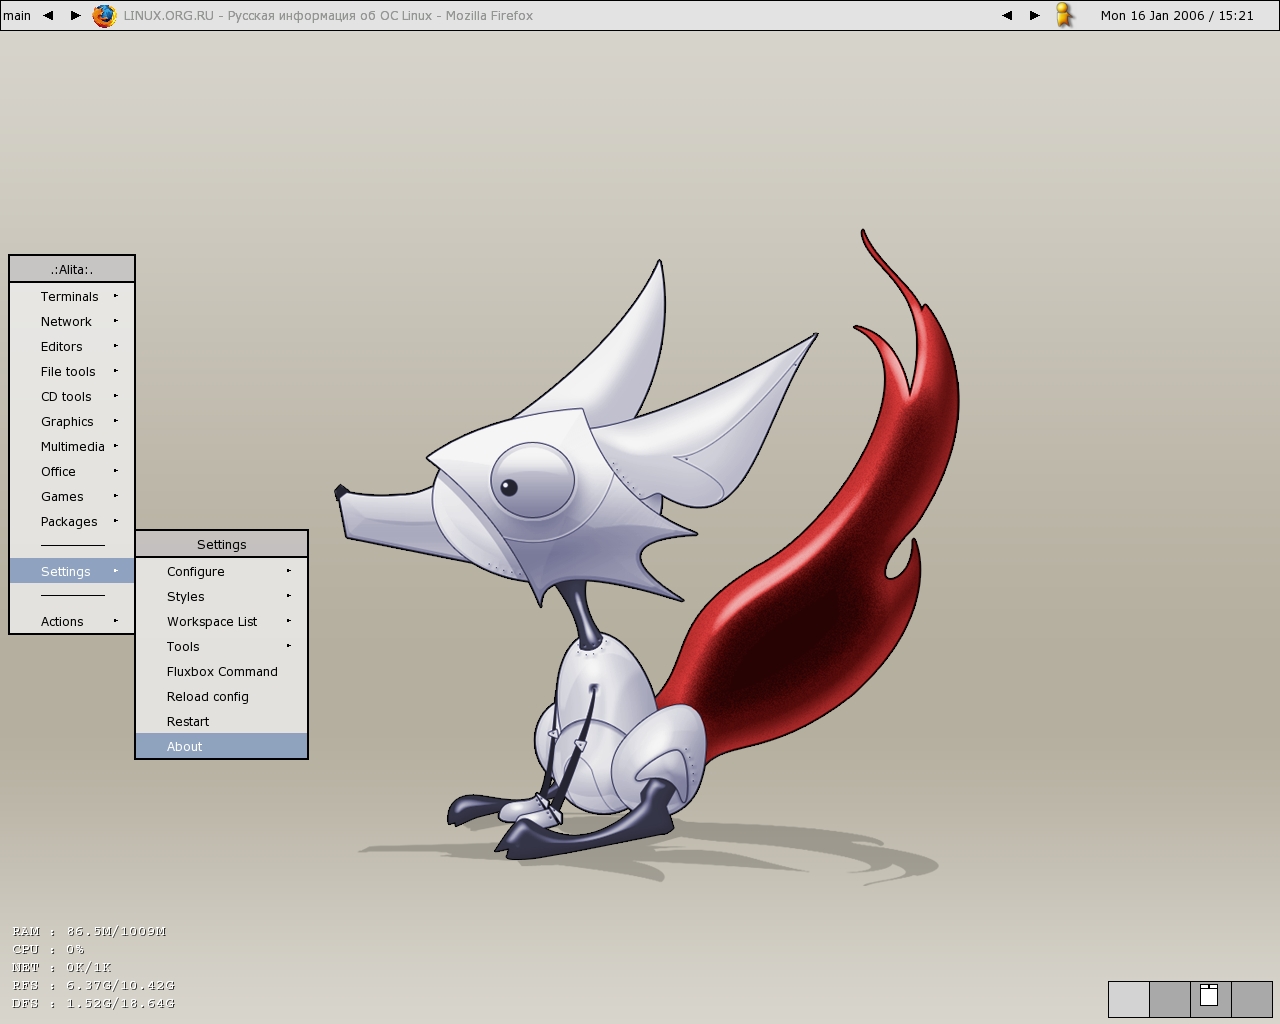The height and width of the screenshot is (1024, 1280).
Task: Expand the Tools submenu
Action: (x=222, y=646)
